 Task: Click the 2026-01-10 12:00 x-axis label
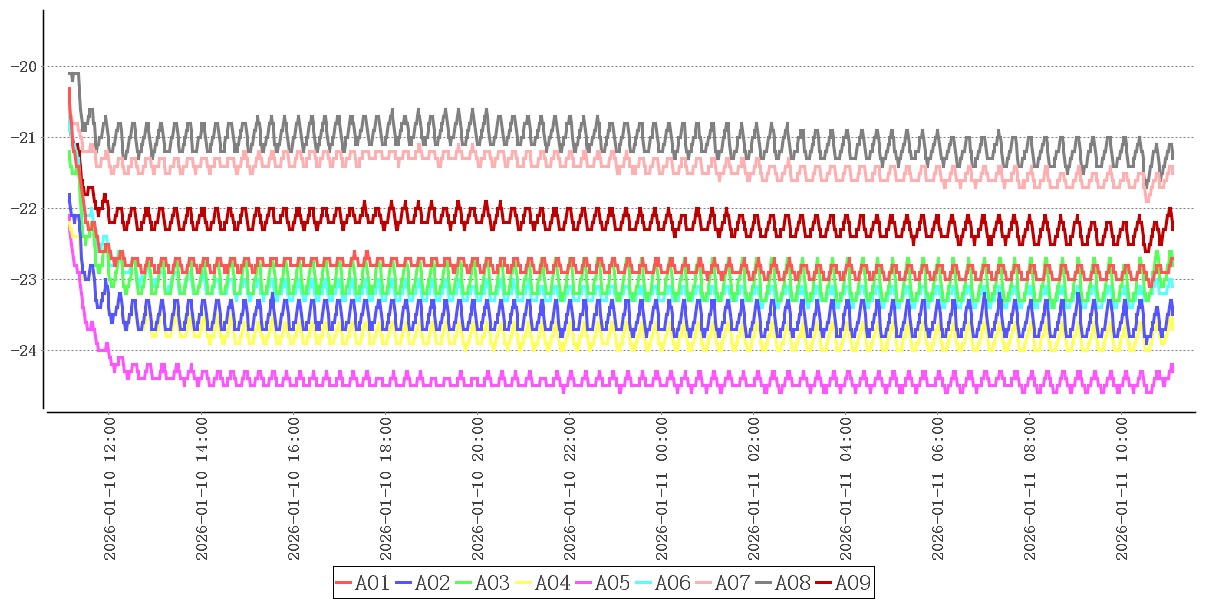pos(110,490)
